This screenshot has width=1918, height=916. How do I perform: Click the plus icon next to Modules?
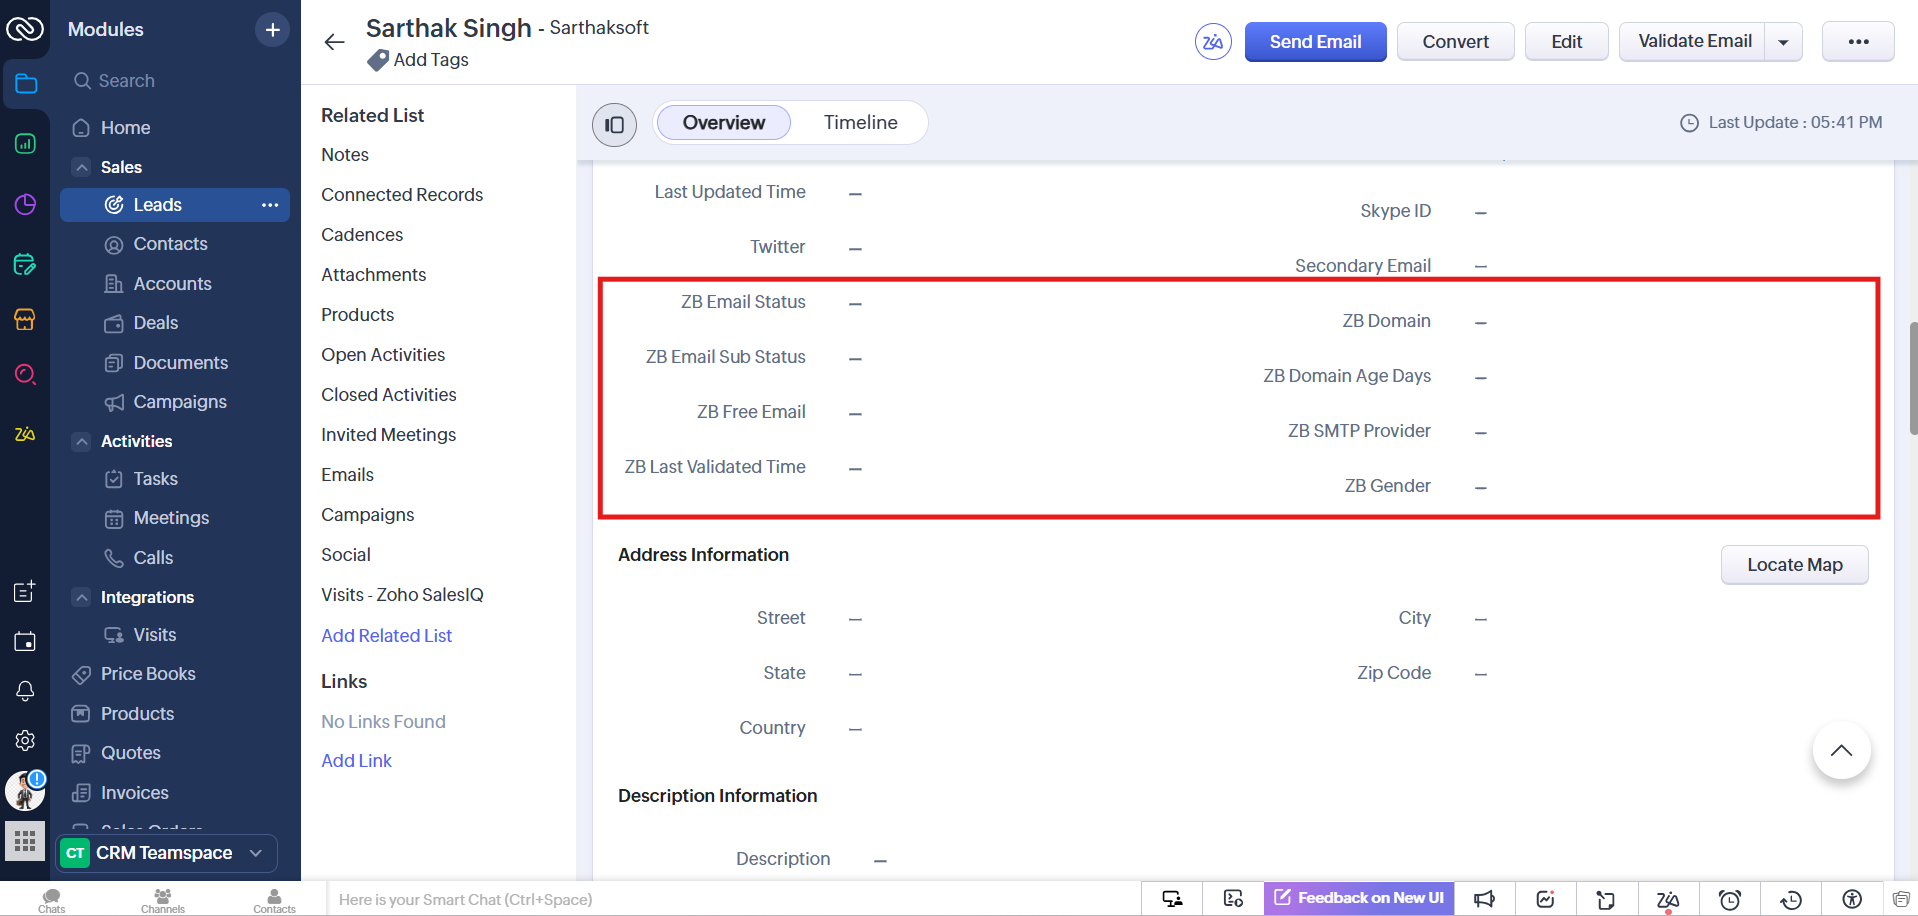pyautogui.click(x=272, y=30)
